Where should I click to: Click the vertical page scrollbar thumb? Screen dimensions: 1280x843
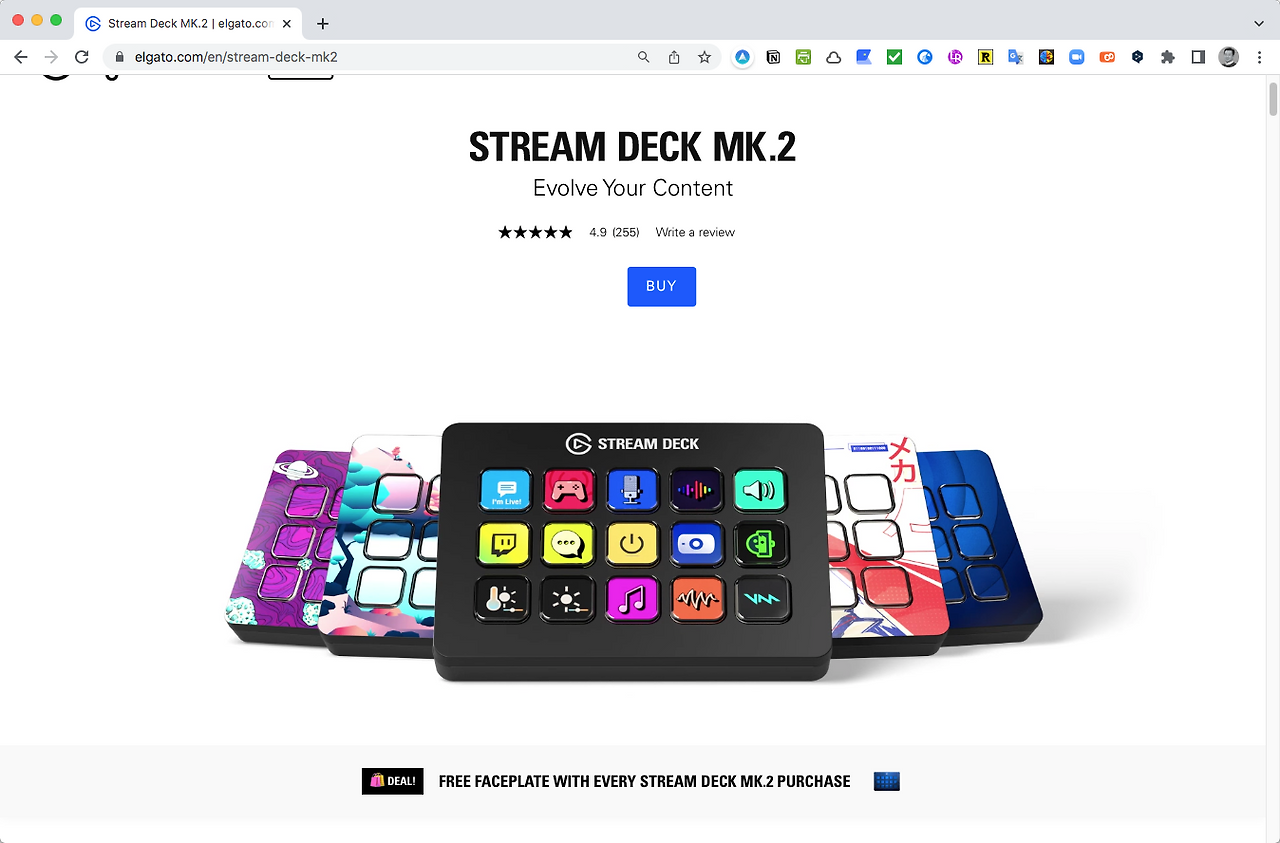(1273, 100)
